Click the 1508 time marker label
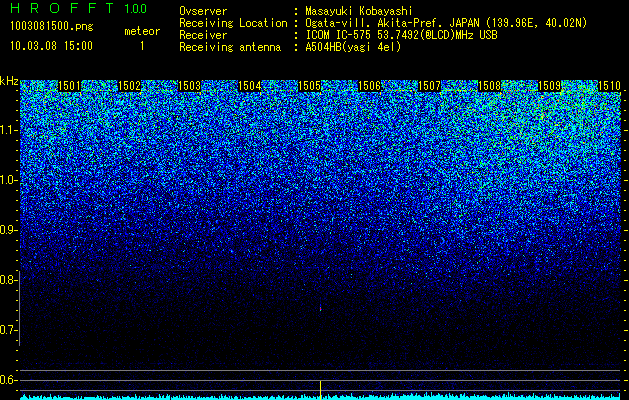629x400 pixels. click(489, 86)
